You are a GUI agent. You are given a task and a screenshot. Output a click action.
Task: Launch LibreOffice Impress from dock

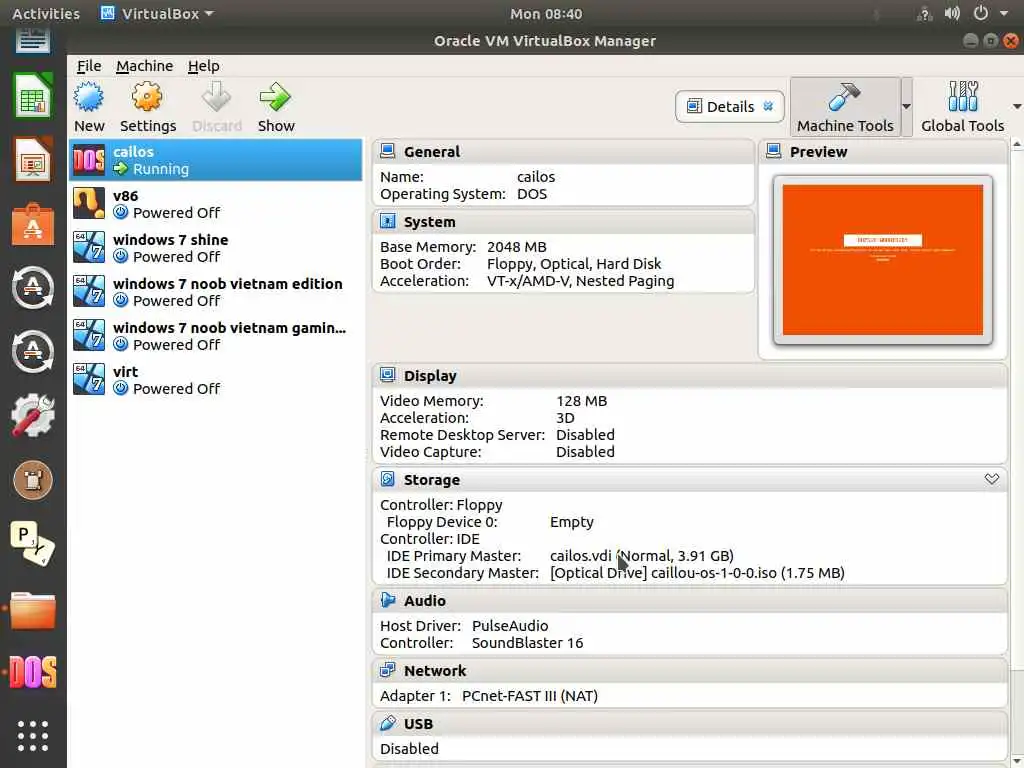[x=33, y=160]
